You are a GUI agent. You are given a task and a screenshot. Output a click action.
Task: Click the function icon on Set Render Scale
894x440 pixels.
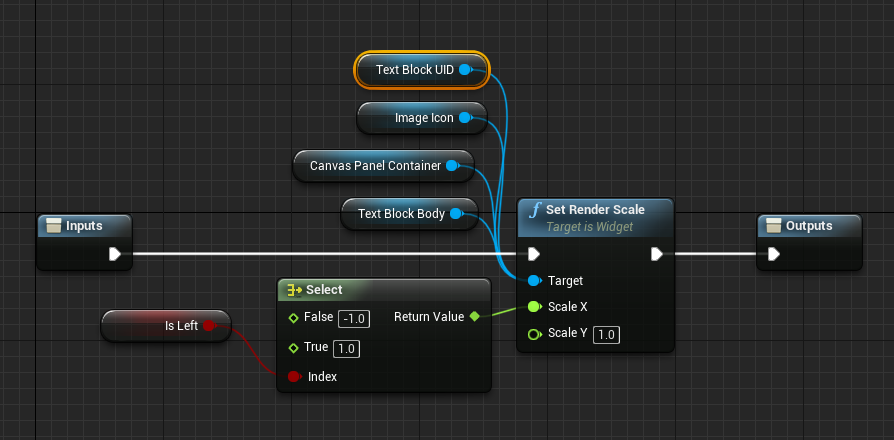coord(534,210)
